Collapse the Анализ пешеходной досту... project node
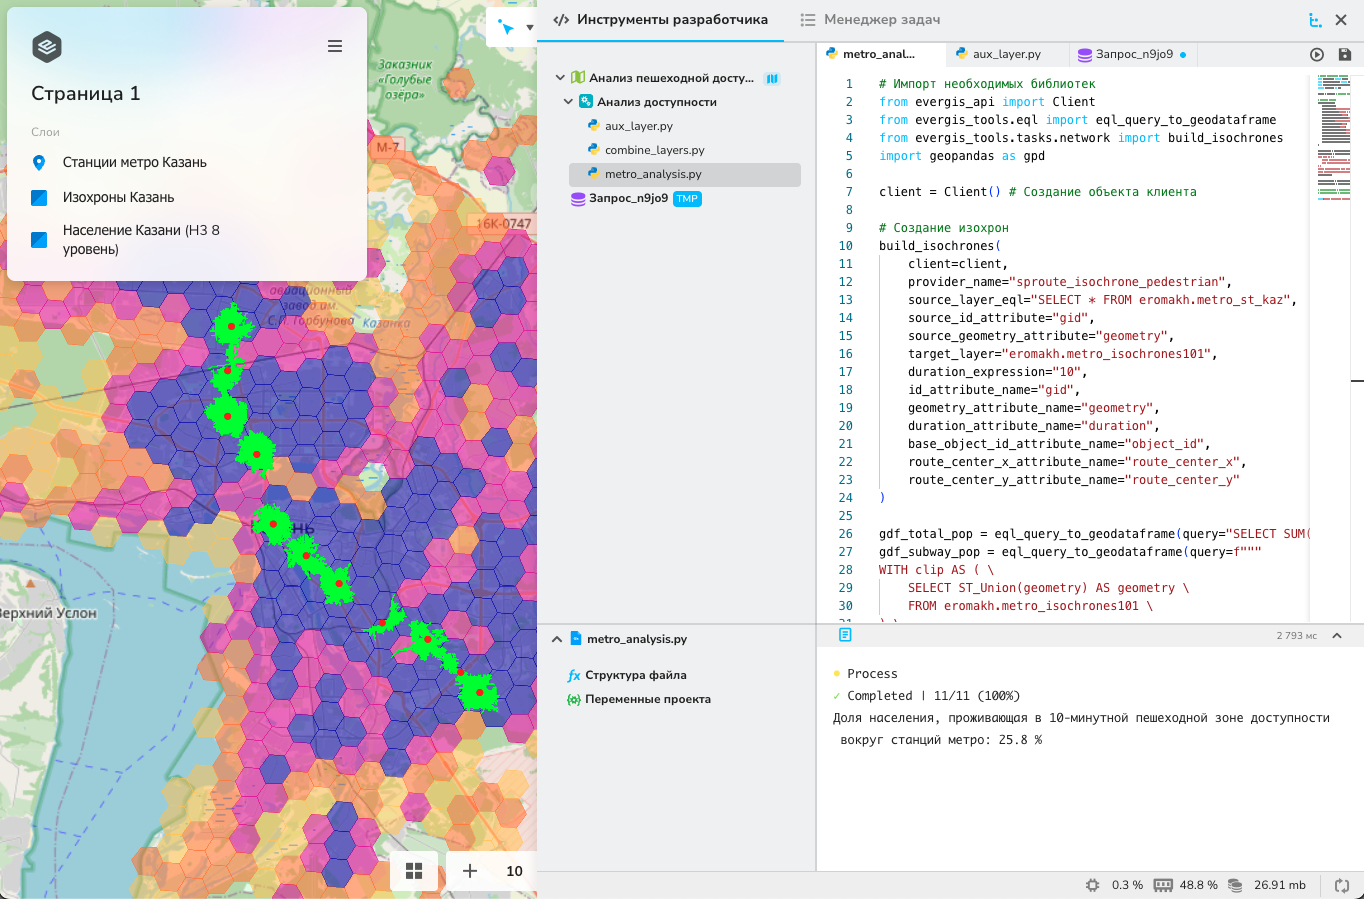The height and width of the screenshot is (899, 1364). 560,78
